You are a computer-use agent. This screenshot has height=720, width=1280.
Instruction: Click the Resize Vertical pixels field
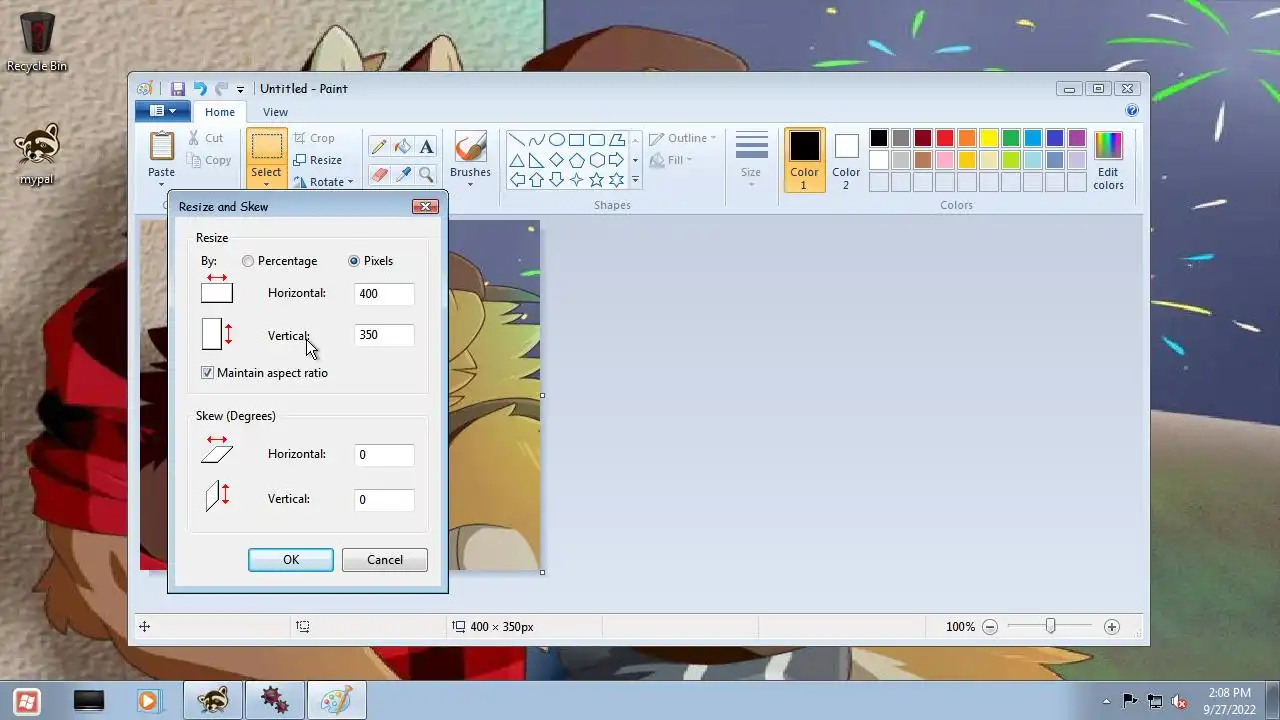(384, 335)
